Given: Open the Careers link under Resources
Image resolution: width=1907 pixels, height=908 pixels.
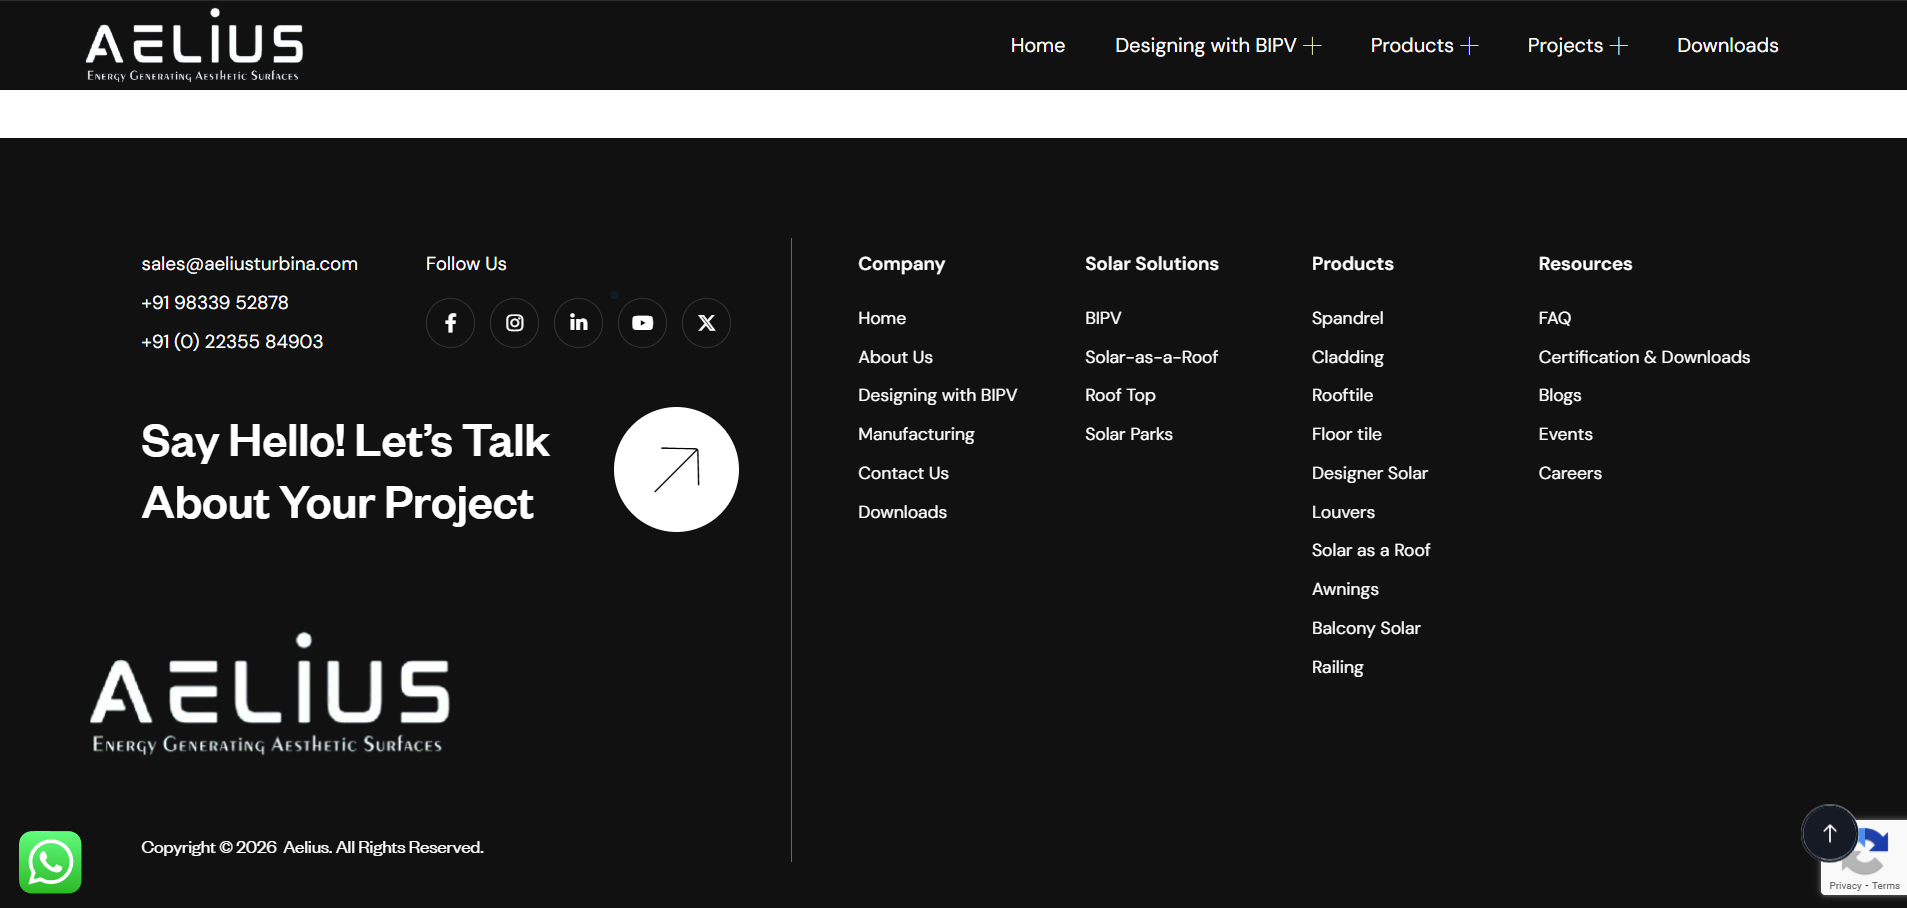Looking at the screenshot, I should tap(1569, 473).
